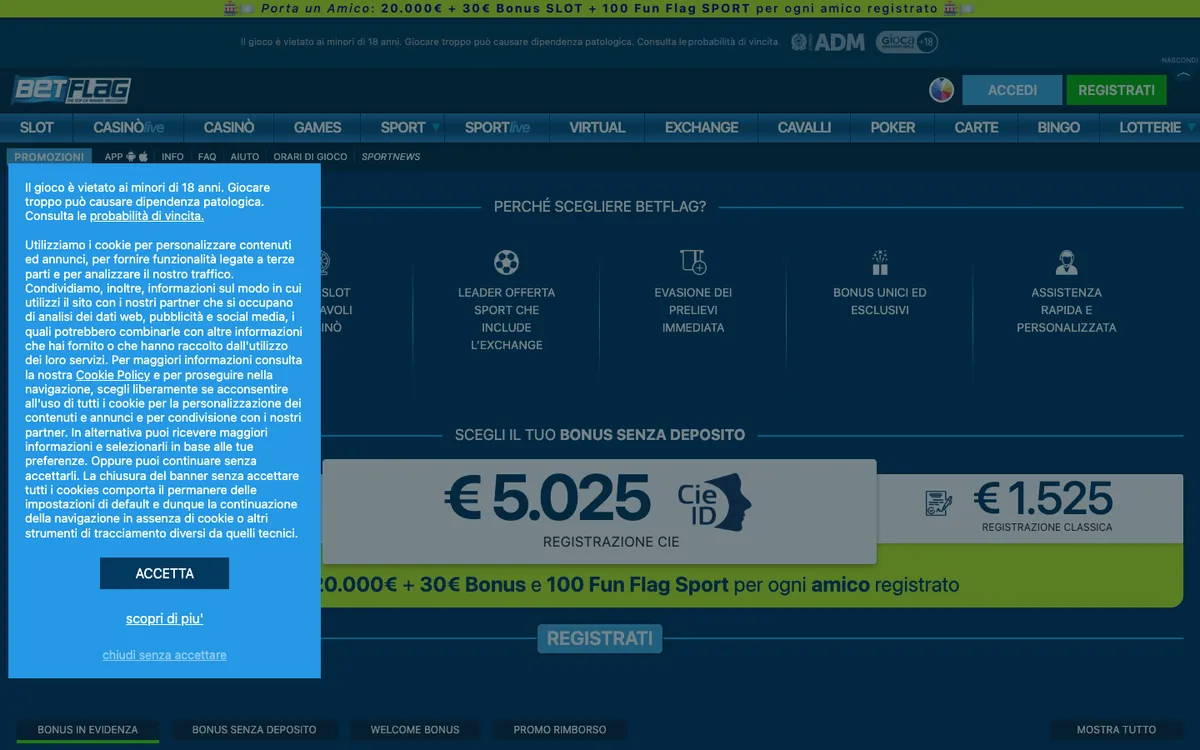This screenshot has height=750, width=1200.
Task: Select the €1.525 Registrazione Classica bonus card
Action: [1030, 509]
